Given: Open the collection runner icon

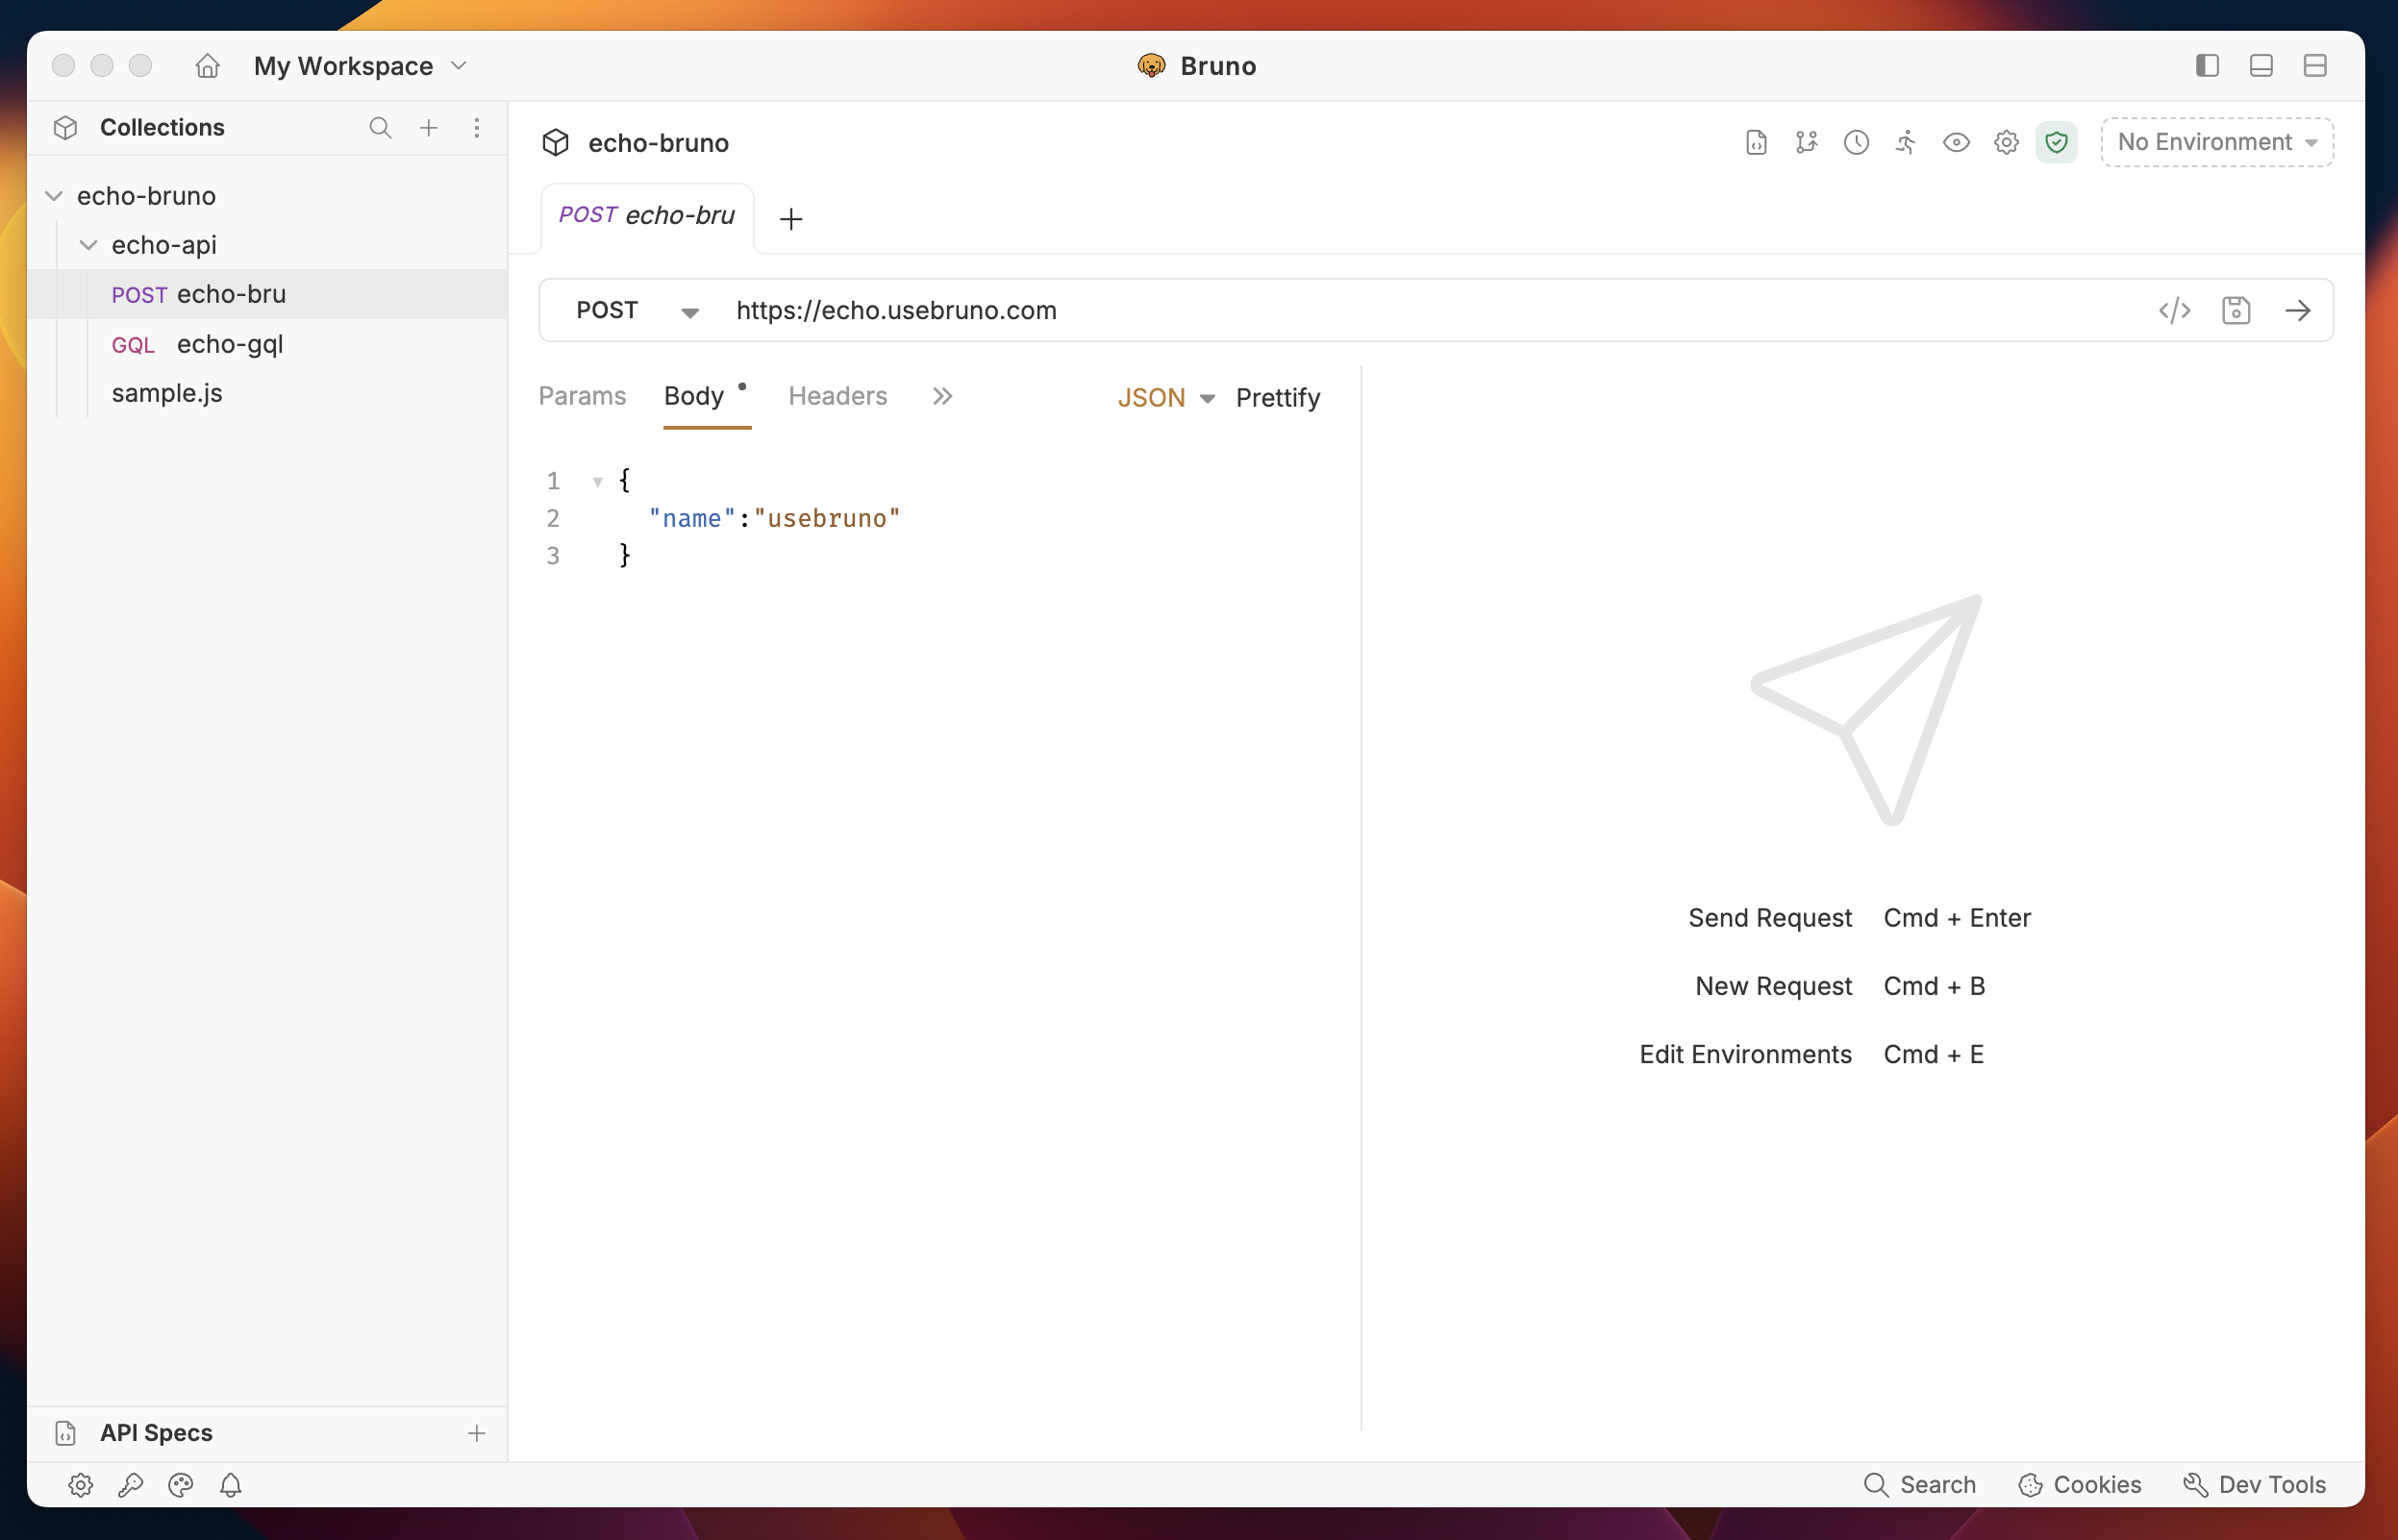Looking at the screenshot, I should pyautogui.click(x=1906, y=142).
